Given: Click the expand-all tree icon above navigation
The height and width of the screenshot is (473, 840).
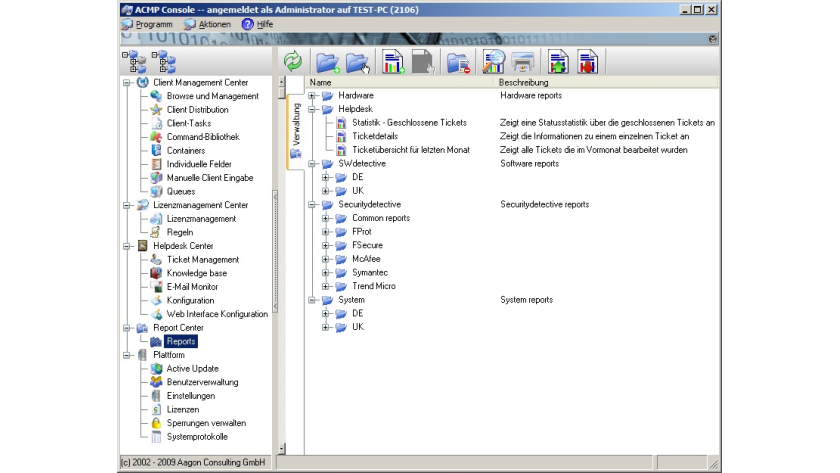Looking at the screenshot, I should (x=131, y=62).
